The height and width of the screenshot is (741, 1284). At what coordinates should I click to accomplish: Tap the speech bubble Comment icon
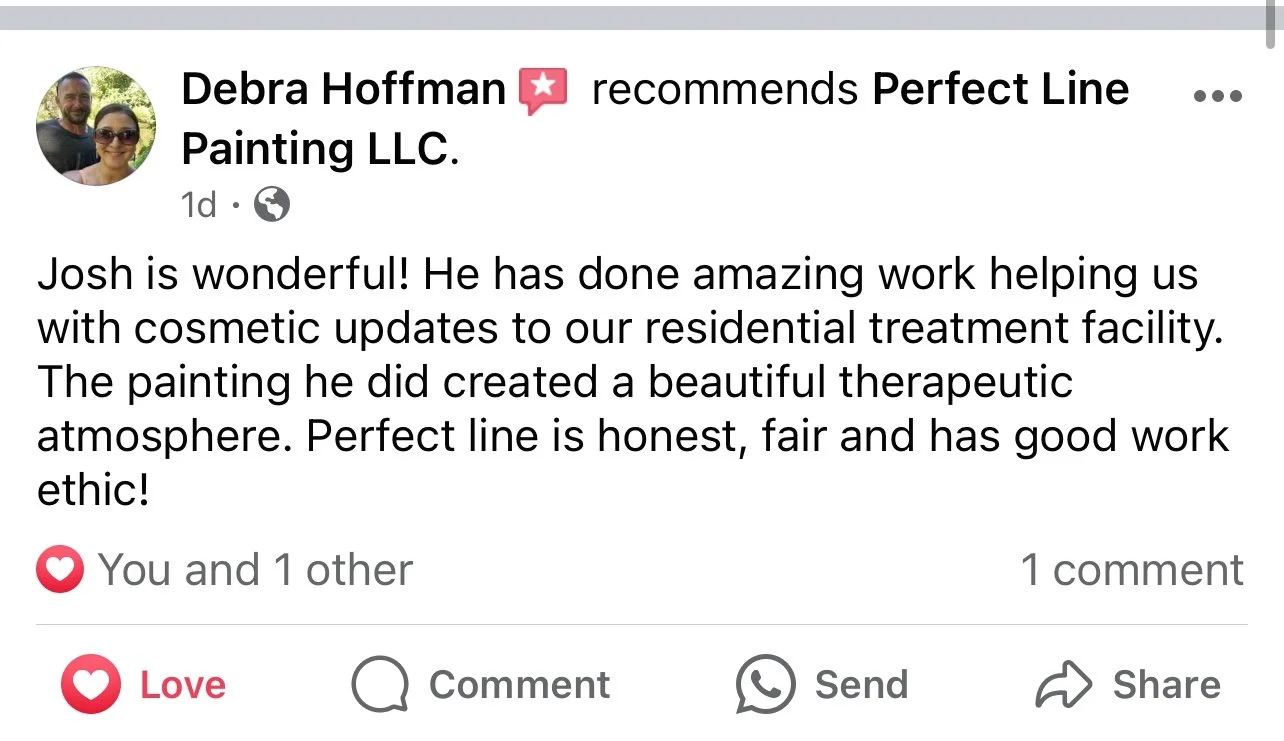(380, 685)
